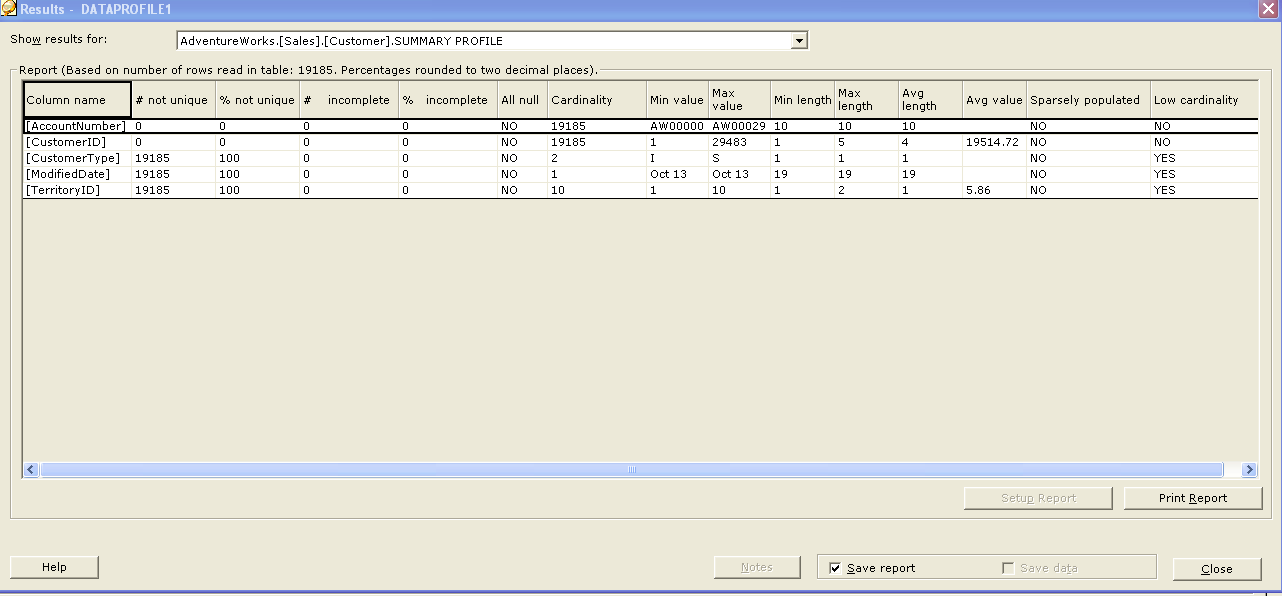The height and width of the screenshot is (596, 1282).
Task: Click the % incomplete column header
Action: pos(448,100)
